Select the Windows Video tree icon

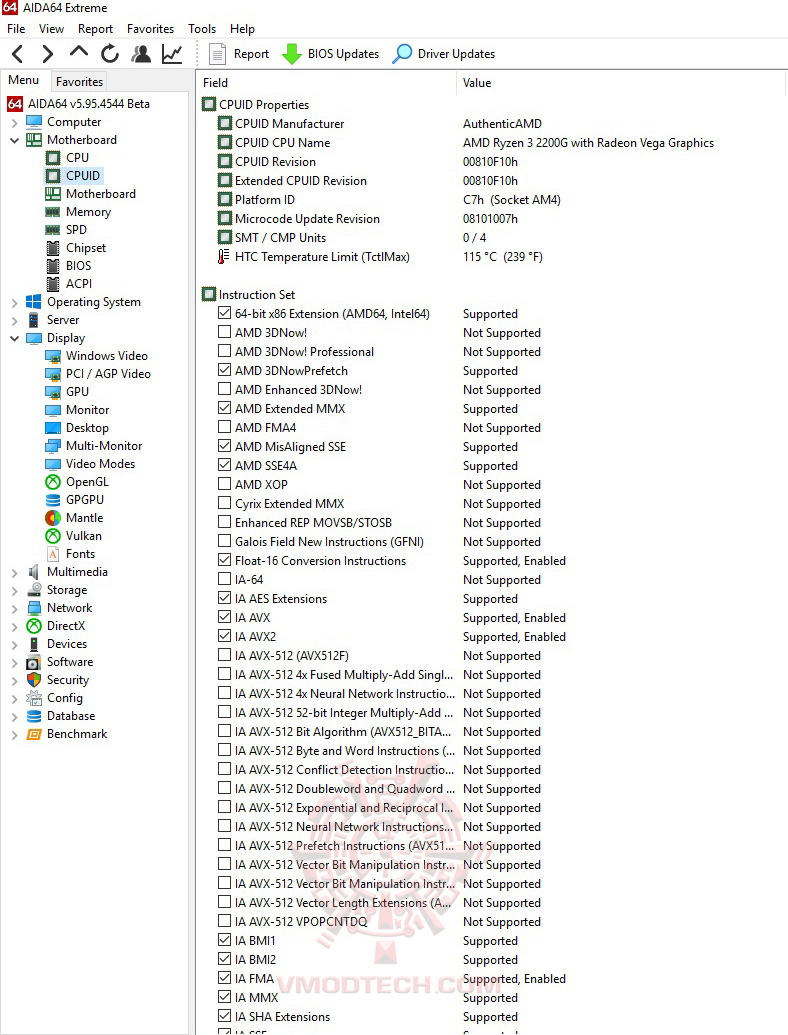53,356
